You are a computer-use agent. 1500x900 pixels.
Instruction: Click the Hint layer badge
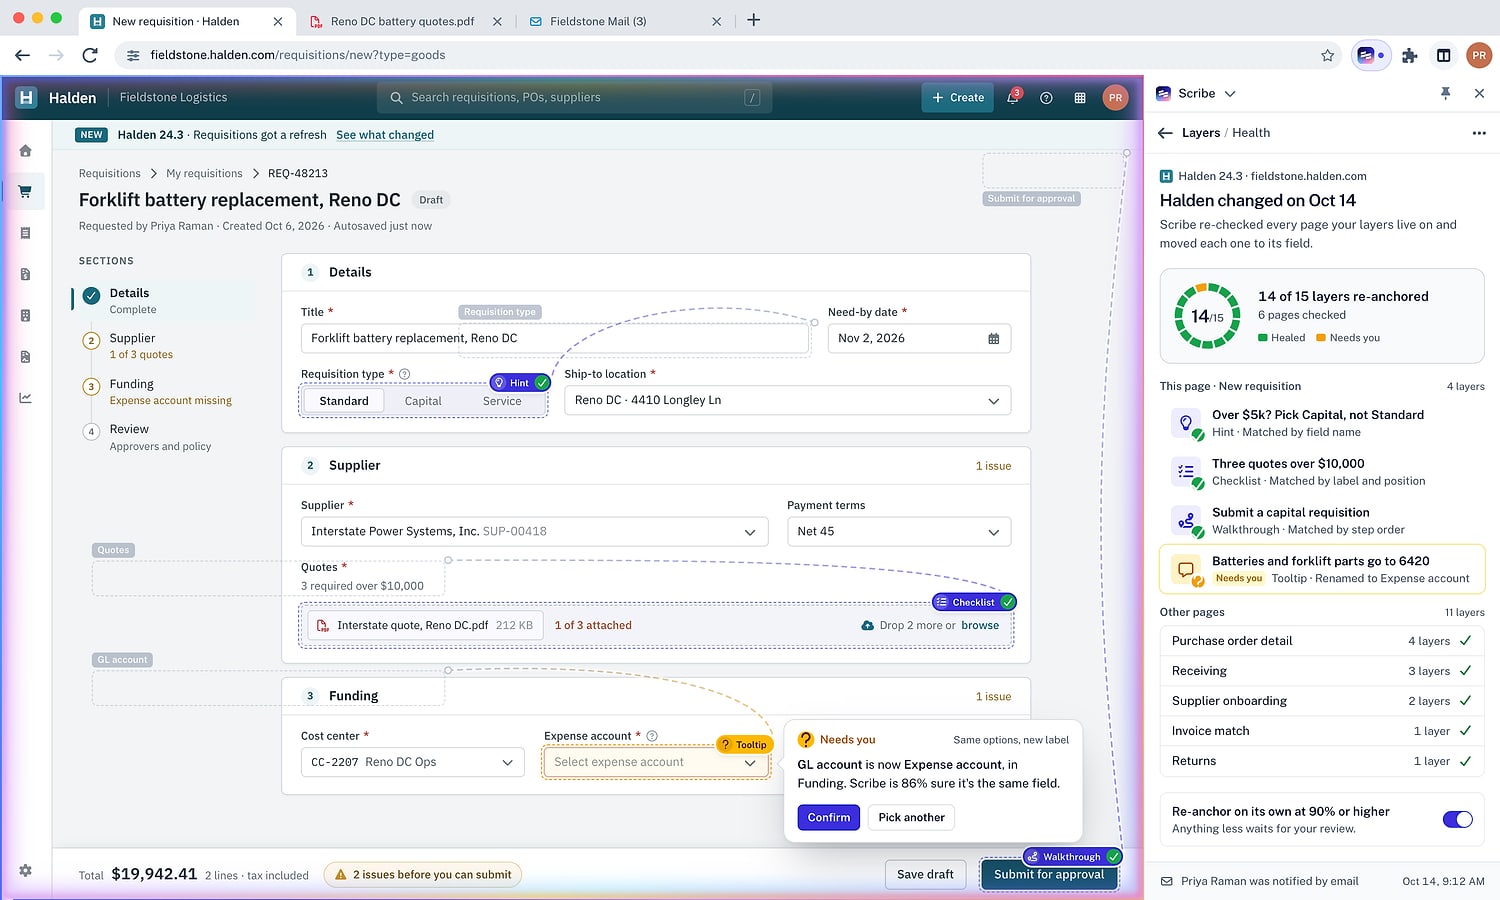pyautogui.click(x=521, y=383)
